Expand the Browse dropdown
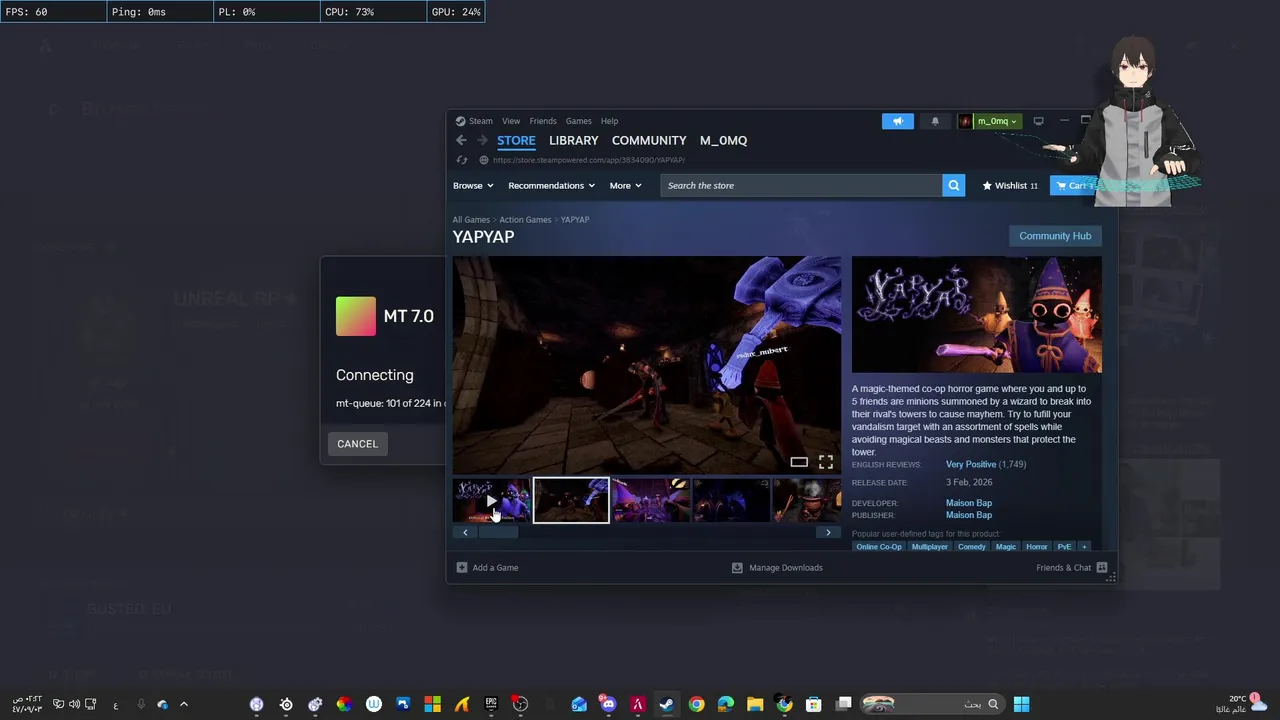 473,185
